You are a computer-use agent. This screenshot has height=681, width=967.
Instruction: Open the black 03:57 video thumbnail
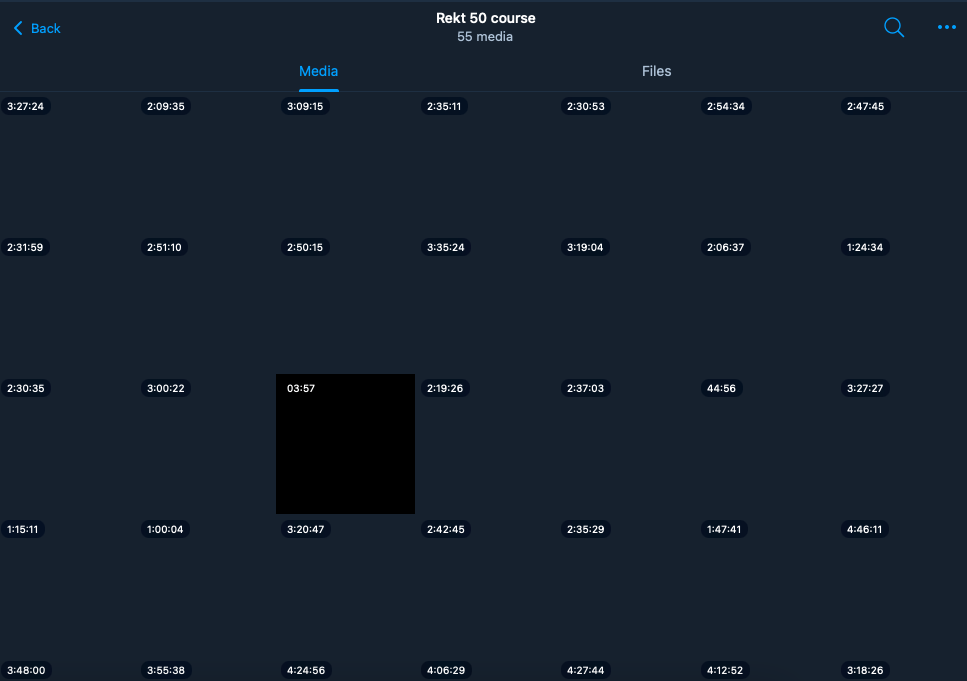[x=345, y=444]
